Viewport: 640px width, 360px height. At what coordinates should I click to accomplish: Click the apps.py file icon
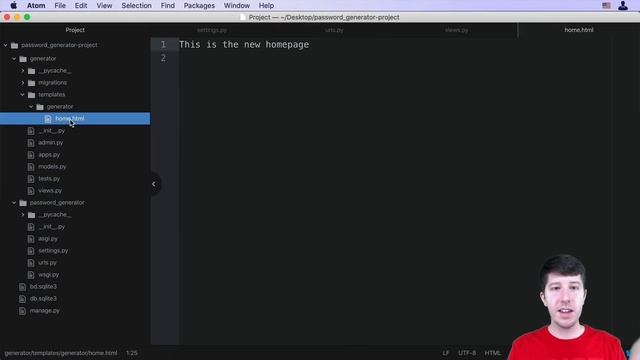pos(31,155)
